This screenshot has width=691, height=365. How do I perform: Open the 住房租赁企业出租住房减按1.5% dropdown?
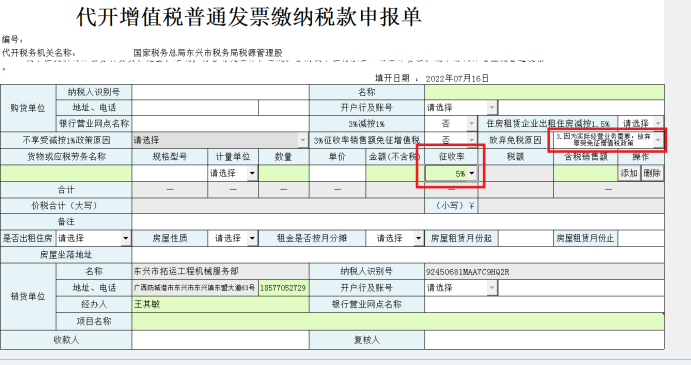641,123
